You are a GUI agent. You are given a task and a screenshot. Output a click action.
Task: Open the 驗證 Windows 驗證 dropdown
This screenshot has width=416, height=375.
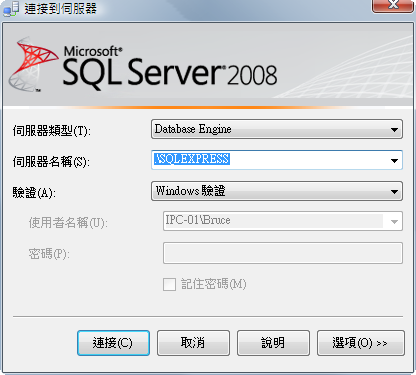coord(277,191)
